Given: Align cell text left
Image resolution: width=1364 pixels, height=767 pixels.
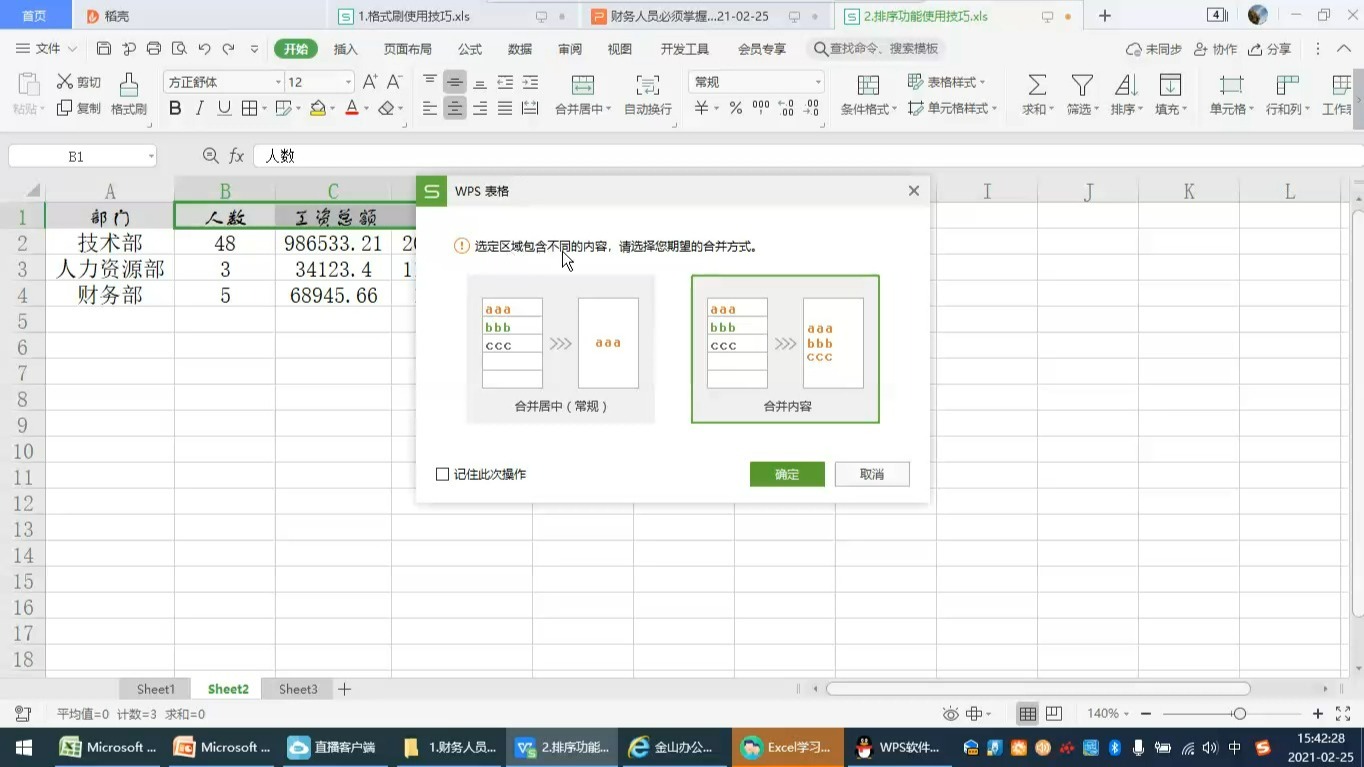Looking at the screenshot, I should [x=430, y=108].
